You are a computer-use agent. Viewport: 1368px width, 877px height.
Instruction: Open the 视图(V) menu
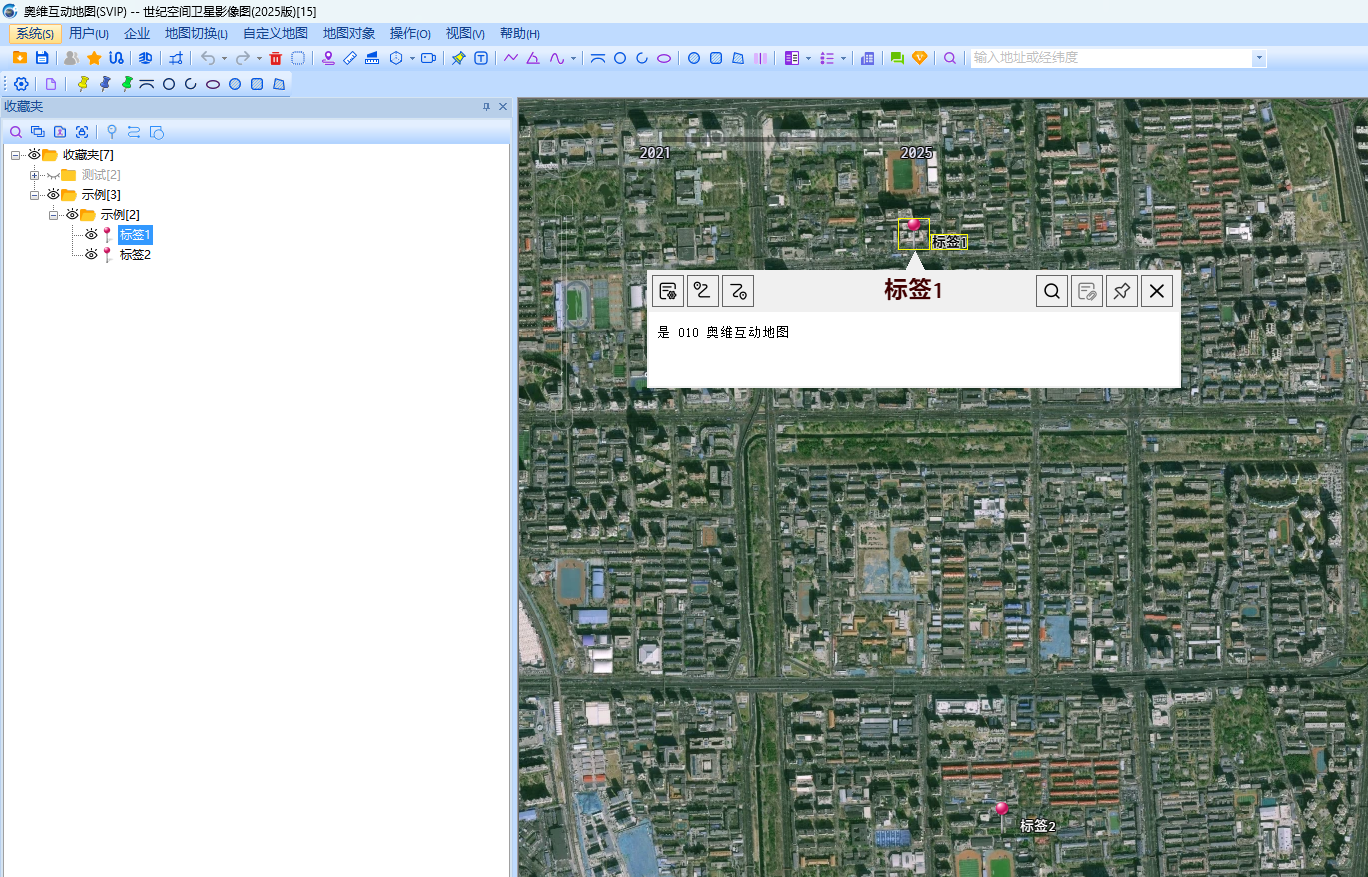(465, 33)
